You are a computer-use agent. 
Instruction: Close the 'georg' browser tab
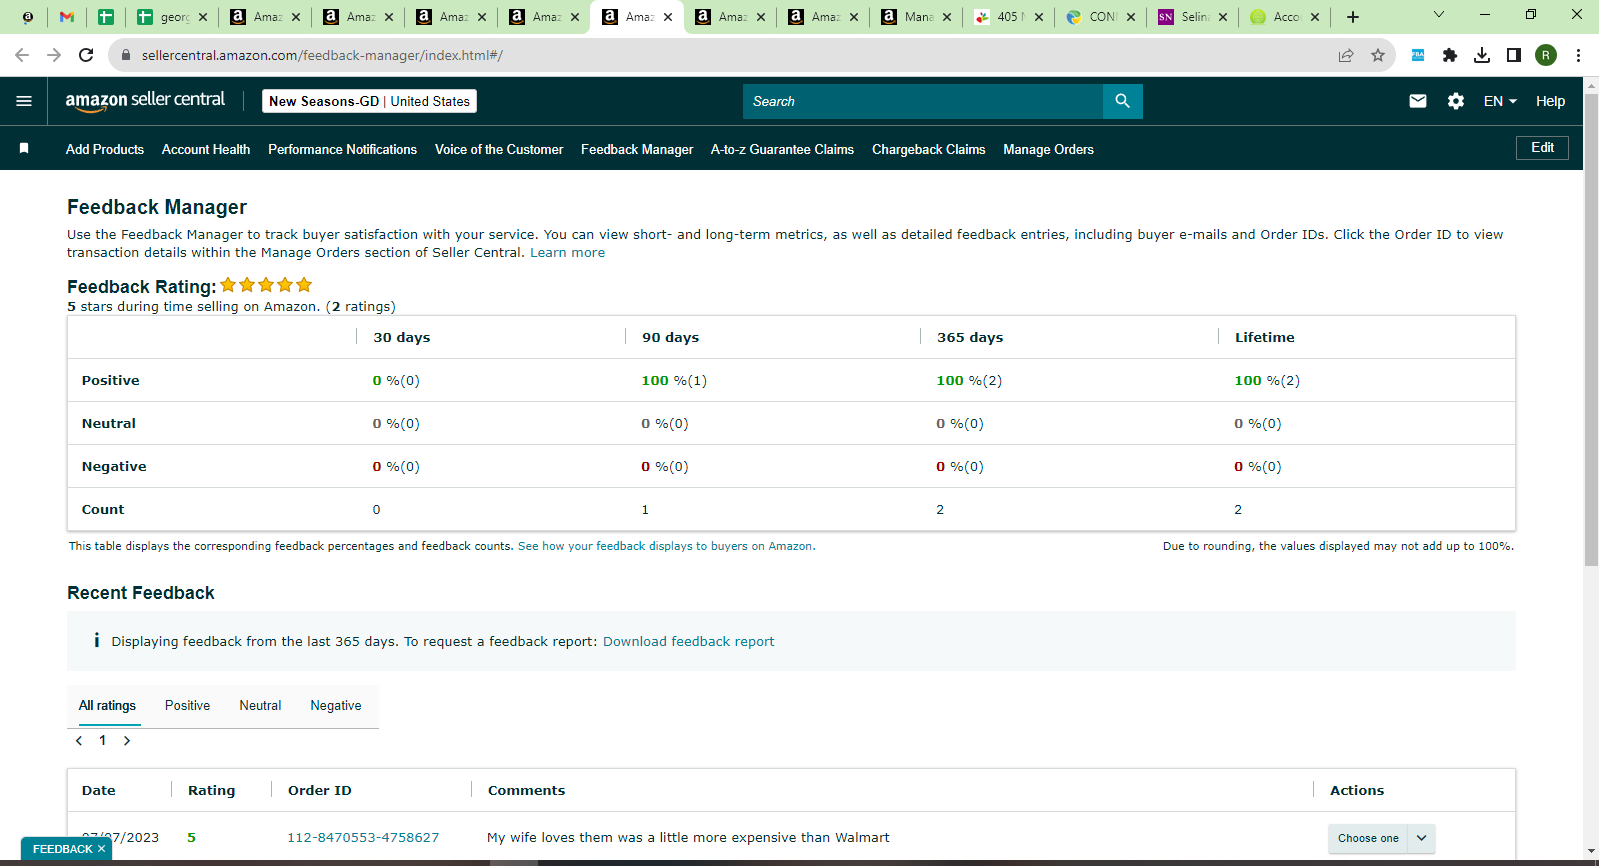pyautogui.click(x=203, y=17)
